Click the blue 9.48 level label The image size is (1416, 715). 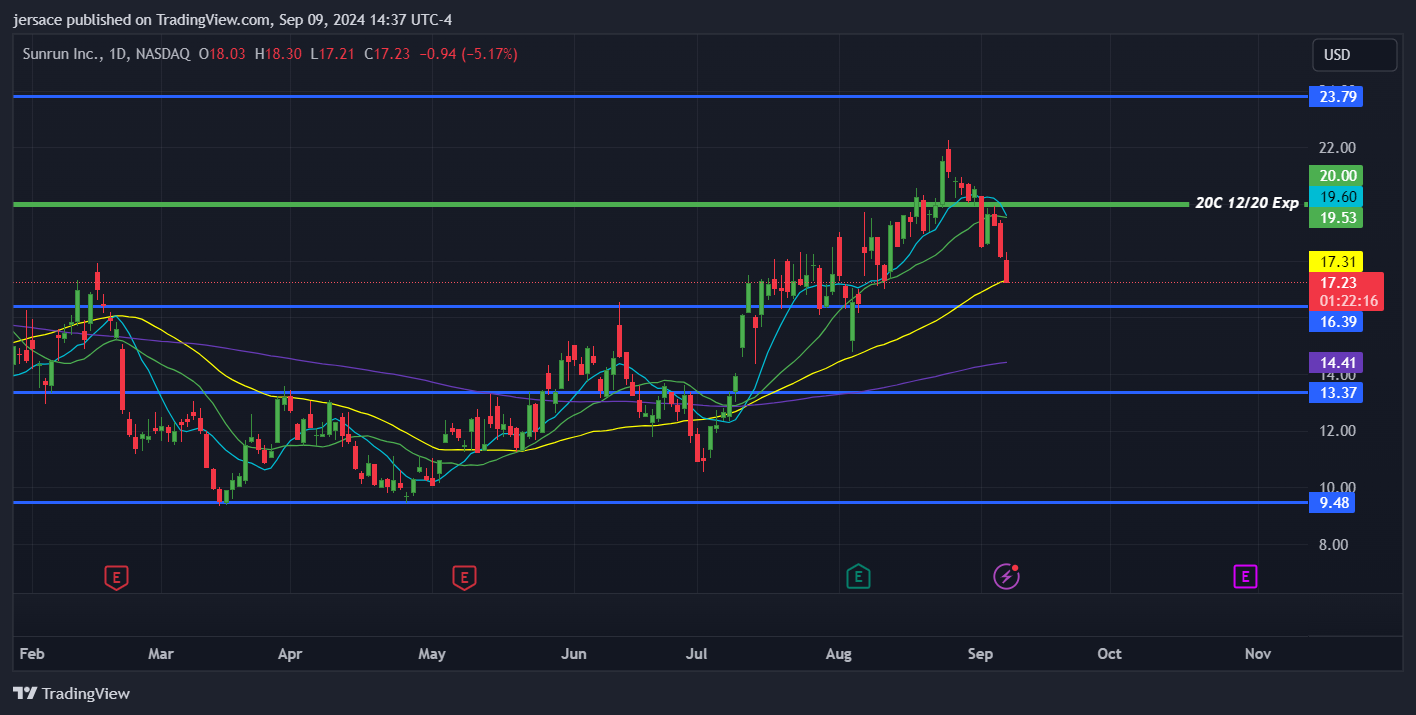tap(1332, 502)
